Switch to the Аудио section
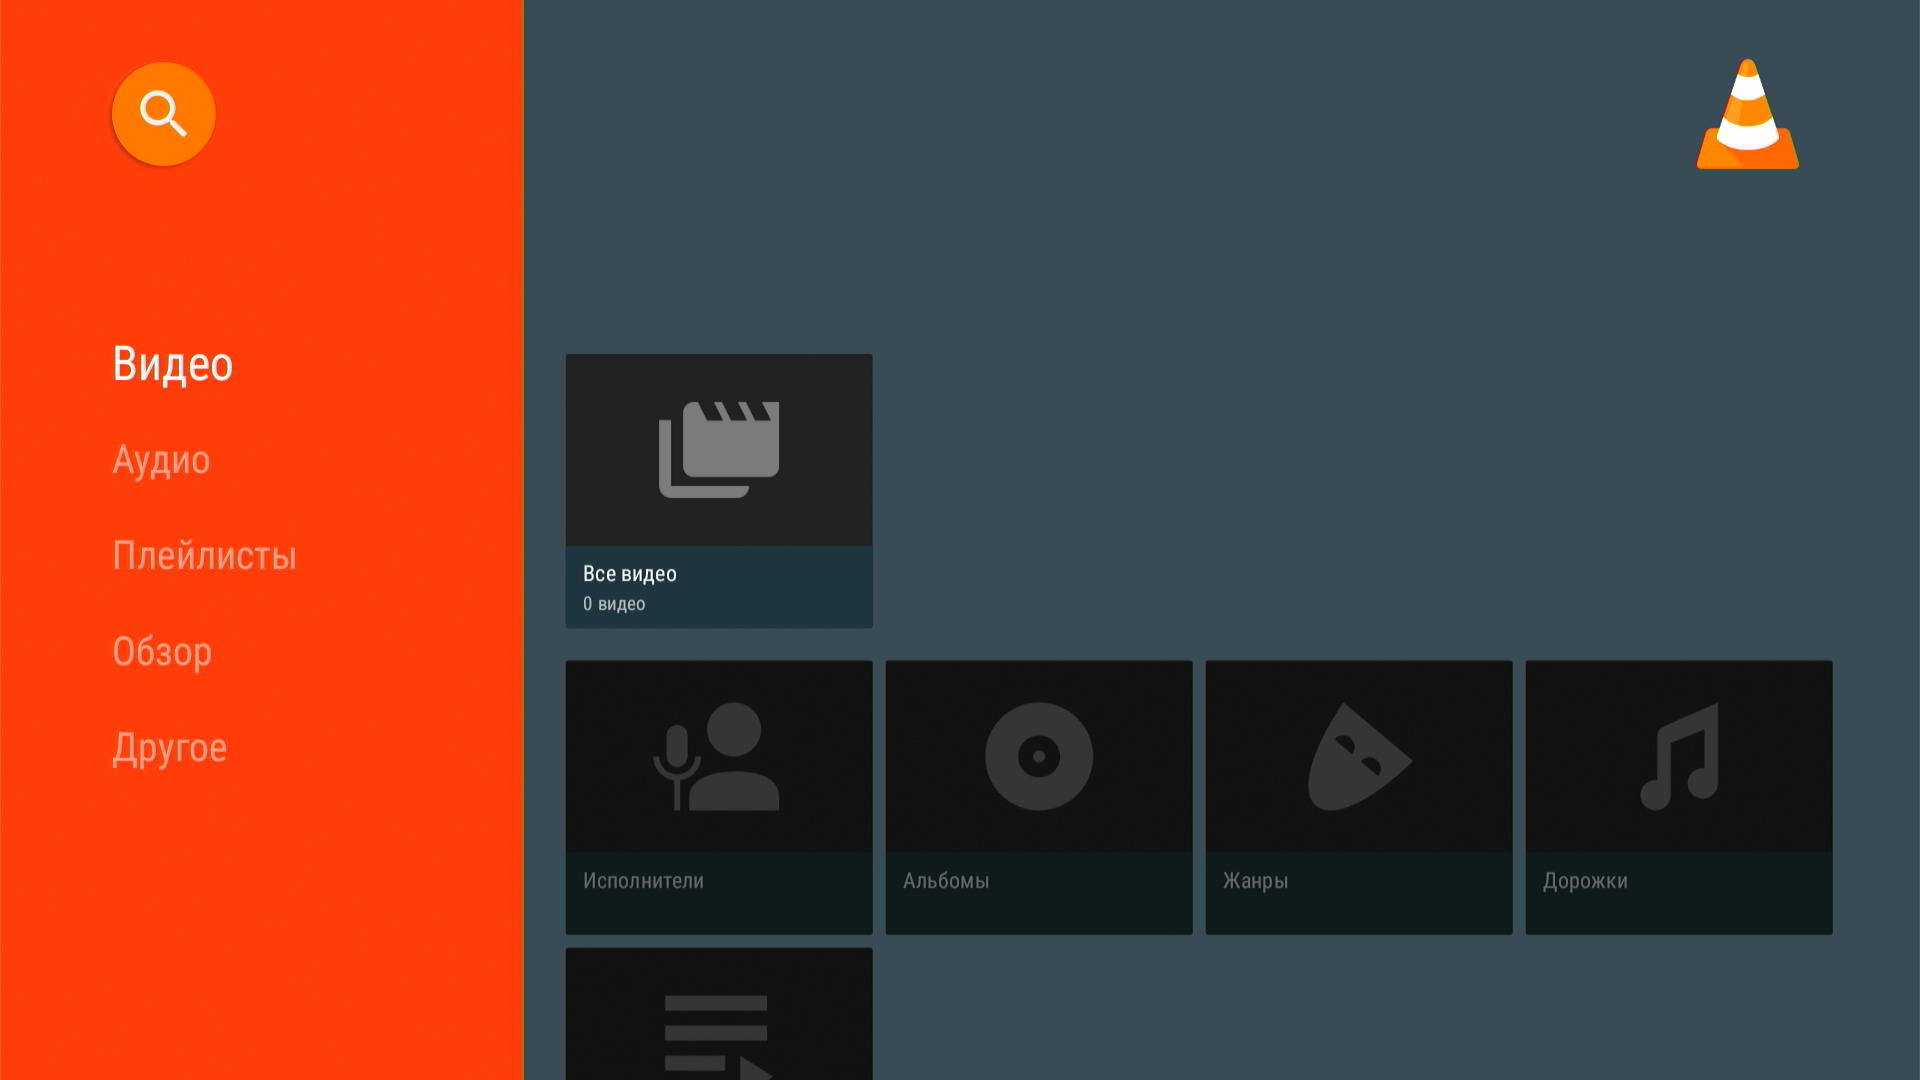The height and width of the screenshot is (1080, 1920). (161, 460)
